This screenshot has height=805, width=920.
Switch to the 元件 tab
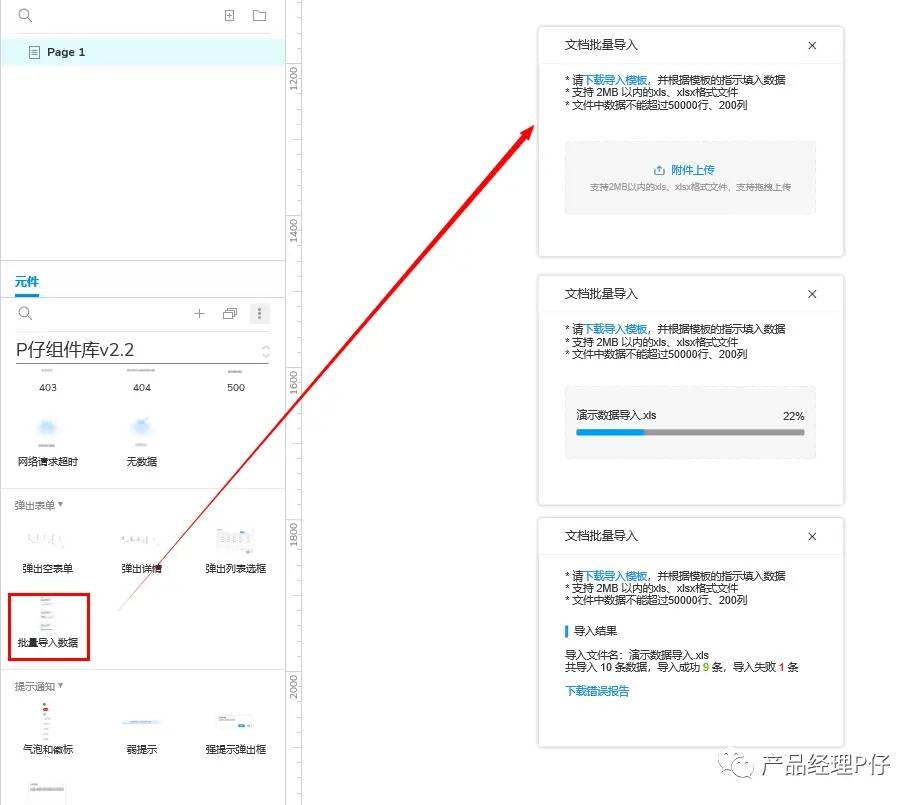pos(27,282)
